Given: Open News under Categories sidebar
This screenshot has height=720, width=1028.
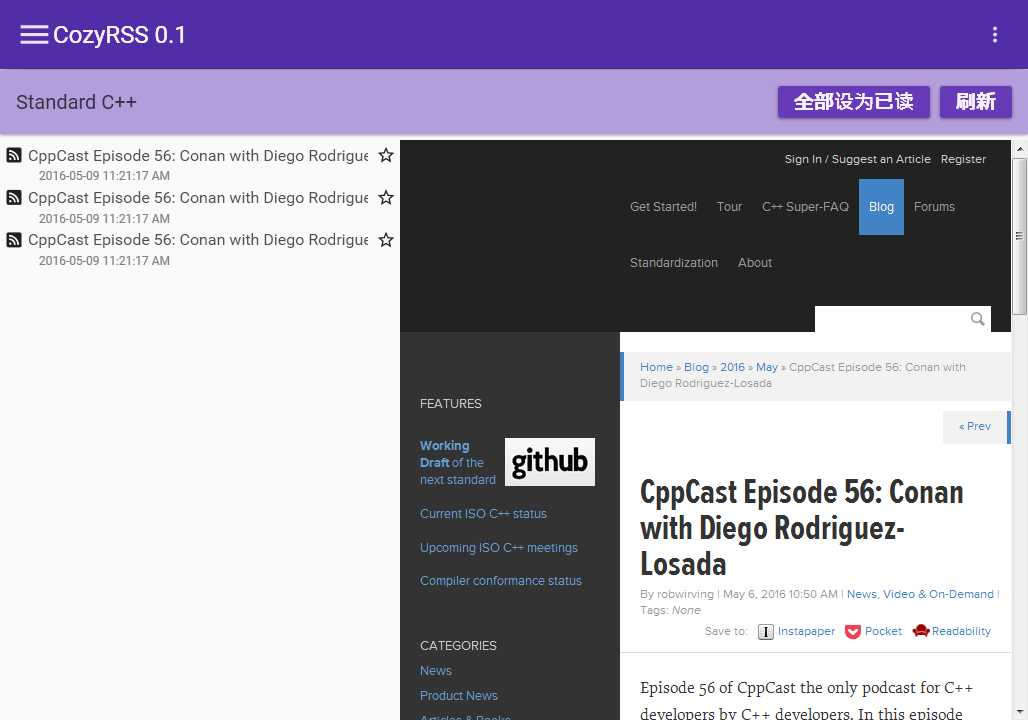Looking at the screenshot, I should (x=436, y=671).
